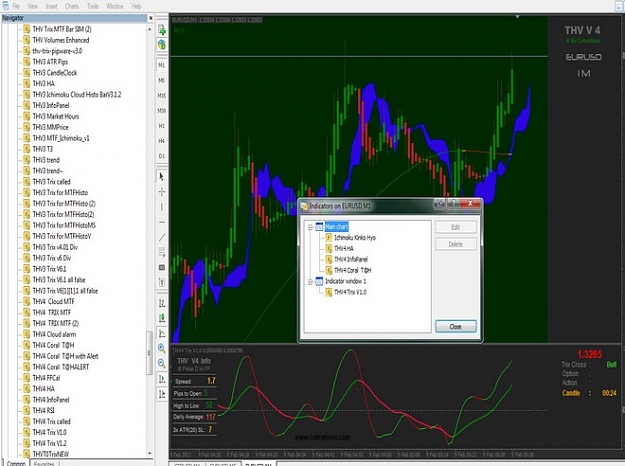Viewport: 625px width, 466px height.
Task: Open the Window menu
Action: (115, 6)
